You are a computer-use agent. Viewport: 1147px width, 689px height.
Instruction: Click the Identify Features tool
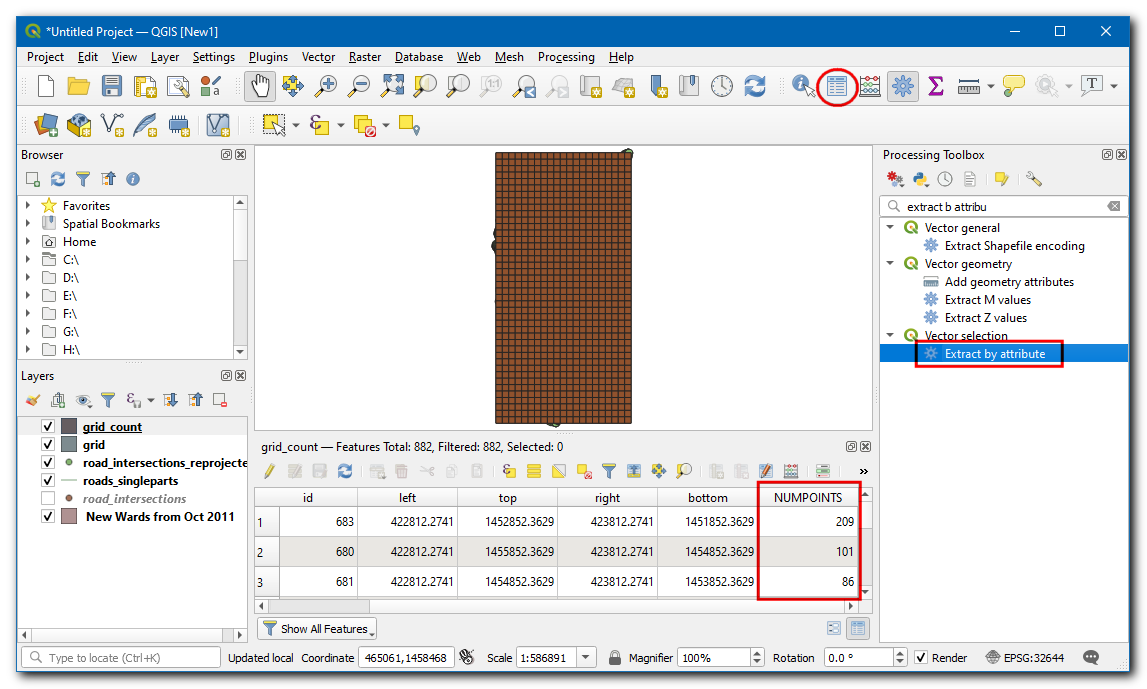pyautogui.click(x=804, y=87)
